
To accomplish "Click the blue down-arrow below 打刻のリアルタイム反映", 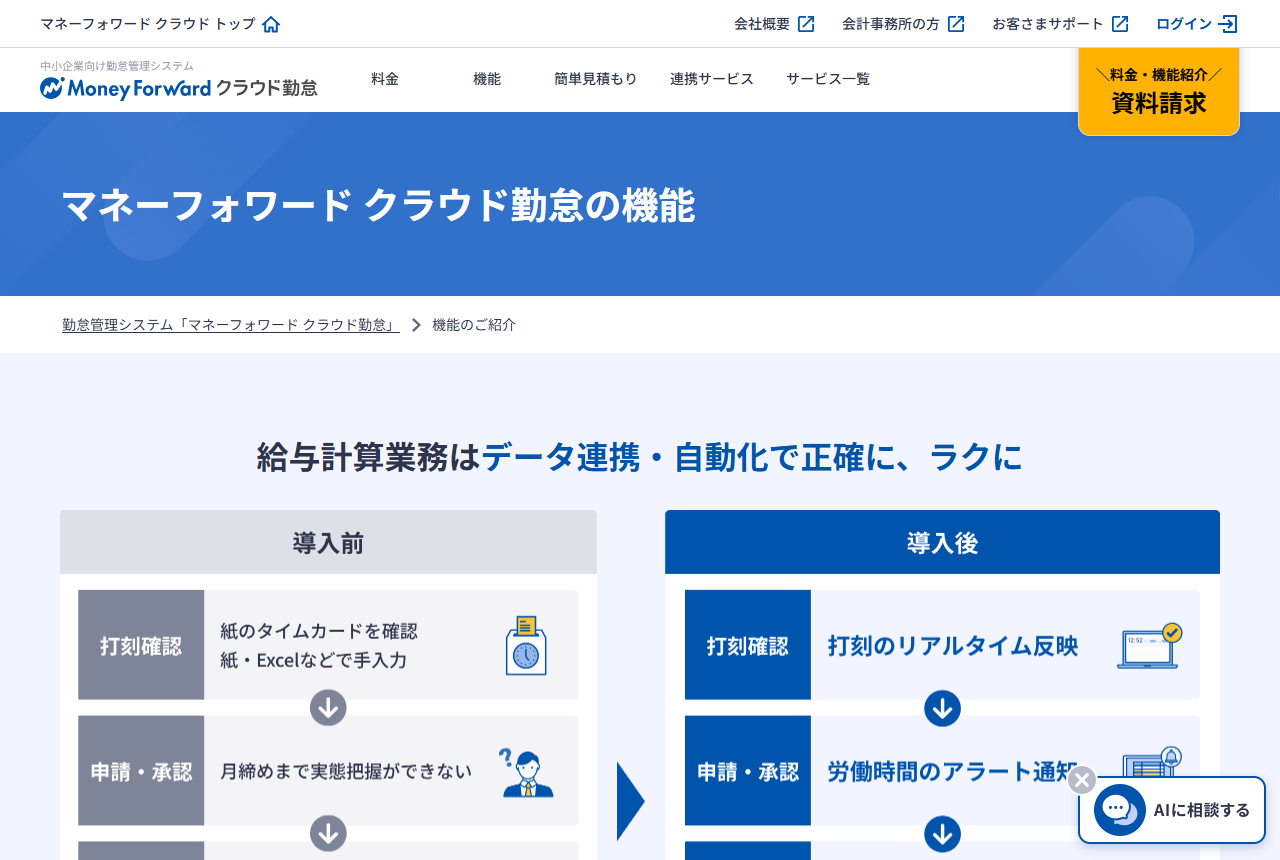I will pos(942,709).
